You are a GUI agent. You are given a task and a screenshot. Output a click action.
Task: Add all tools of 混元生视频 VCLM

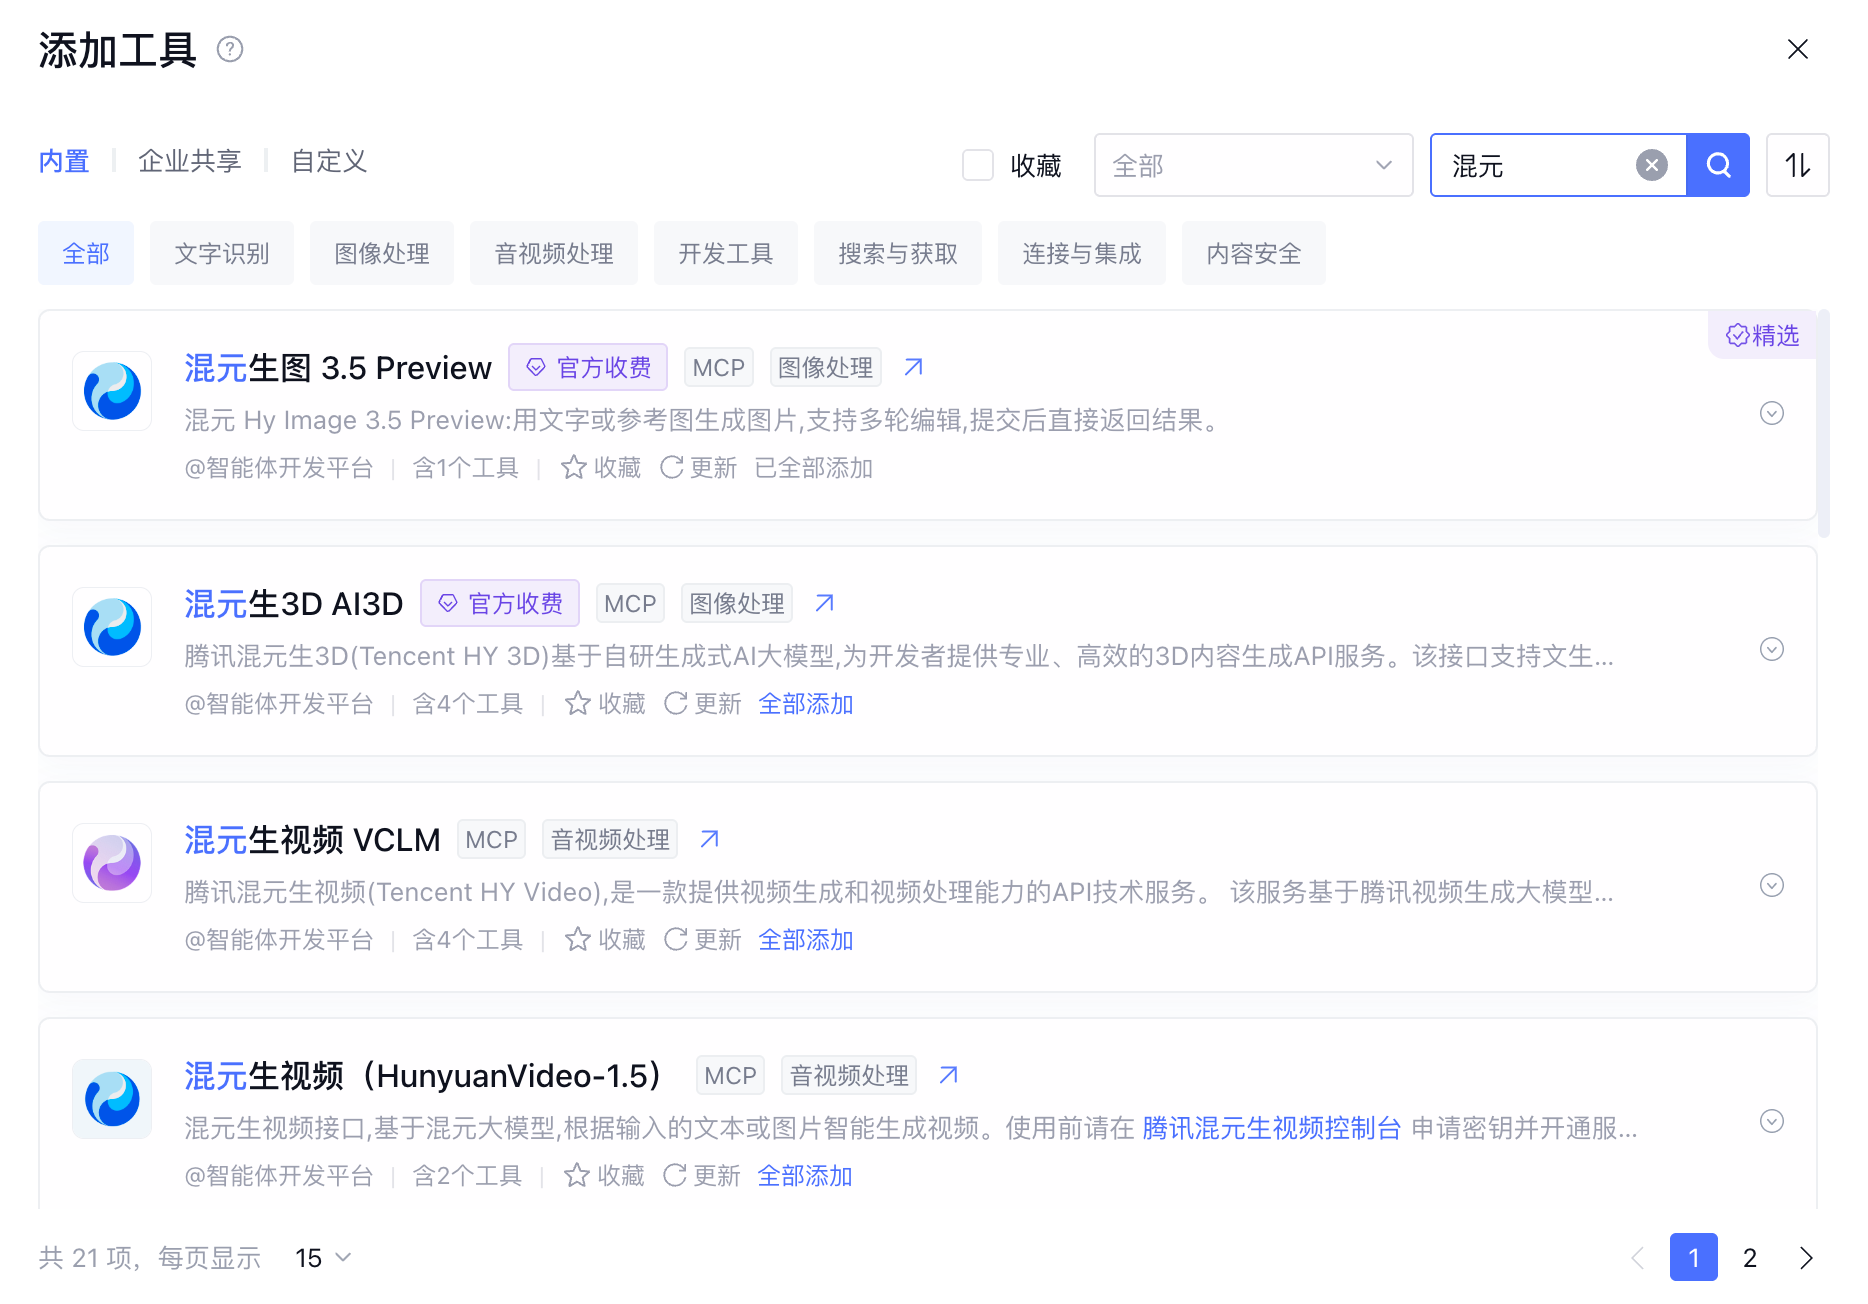pos(806,940)
